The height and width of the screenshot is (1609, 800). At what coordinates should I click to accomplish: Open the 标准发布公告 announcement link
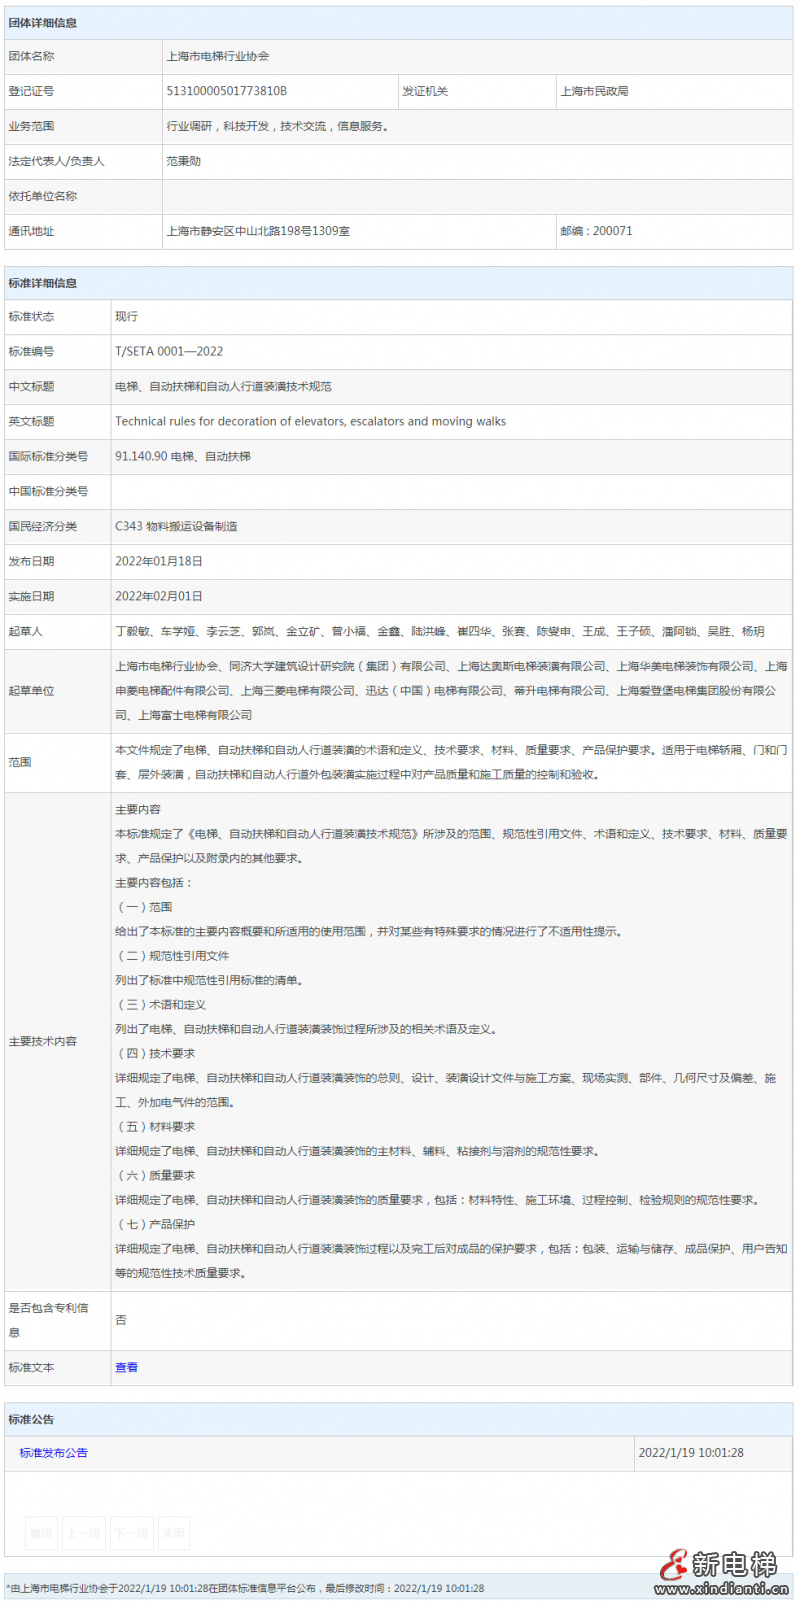(54, 1452)
